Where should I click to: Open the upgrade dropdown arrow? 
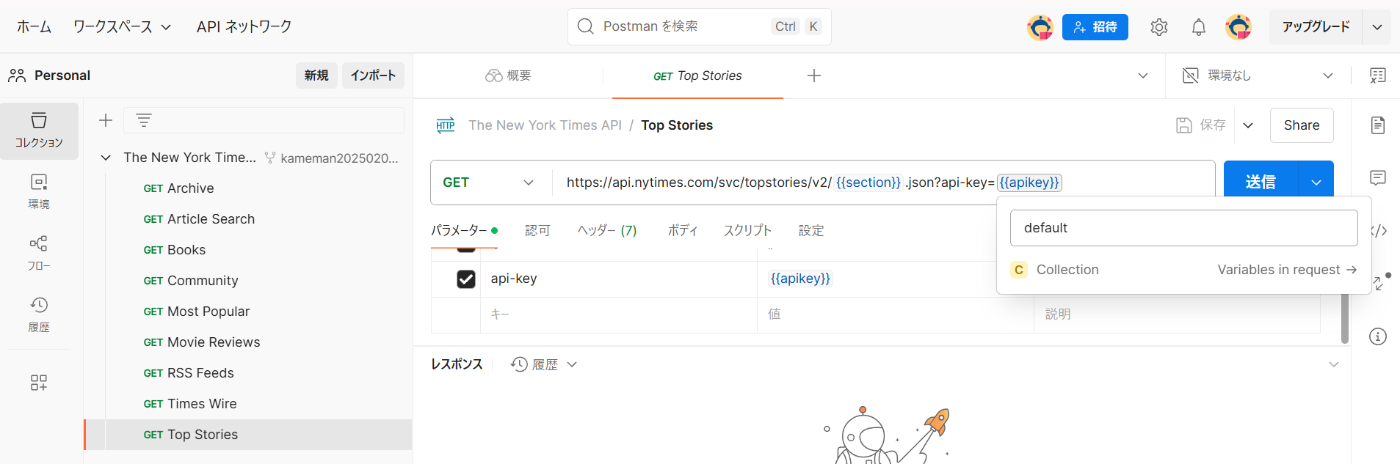point(1376,27)
